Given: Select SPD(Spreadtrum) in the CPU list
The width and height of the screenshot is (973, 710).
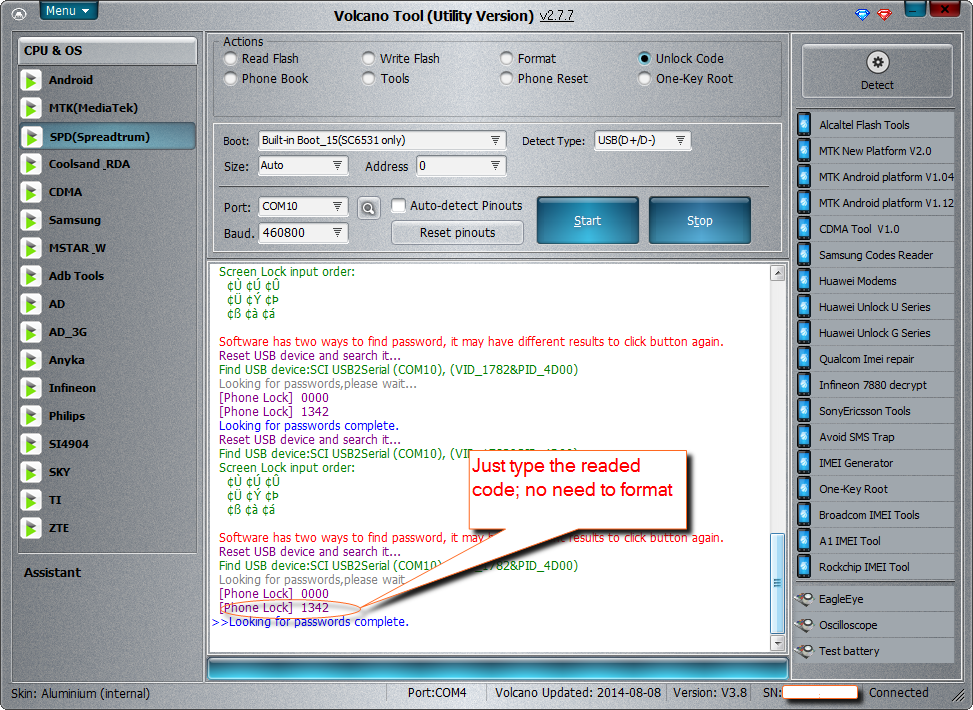Looking at the screenshot, I should coord(107,137).
